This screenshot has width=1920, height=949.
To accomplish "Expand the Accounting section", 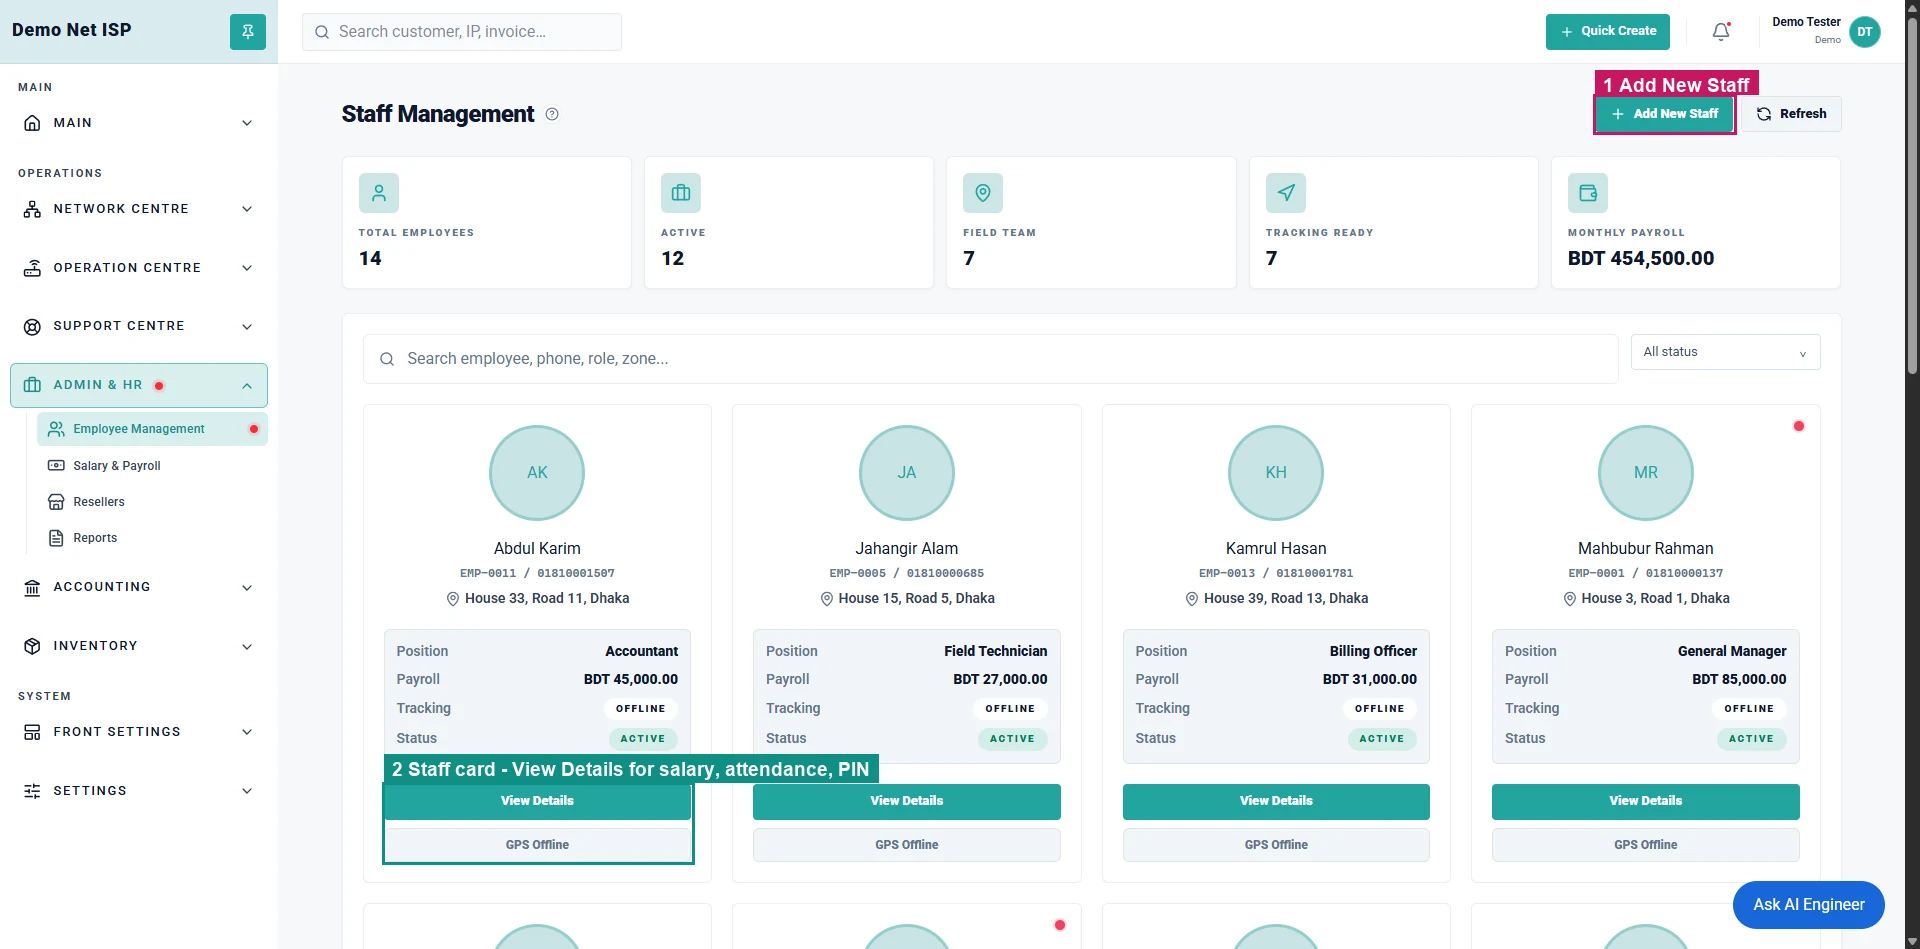I will [139, 587].
